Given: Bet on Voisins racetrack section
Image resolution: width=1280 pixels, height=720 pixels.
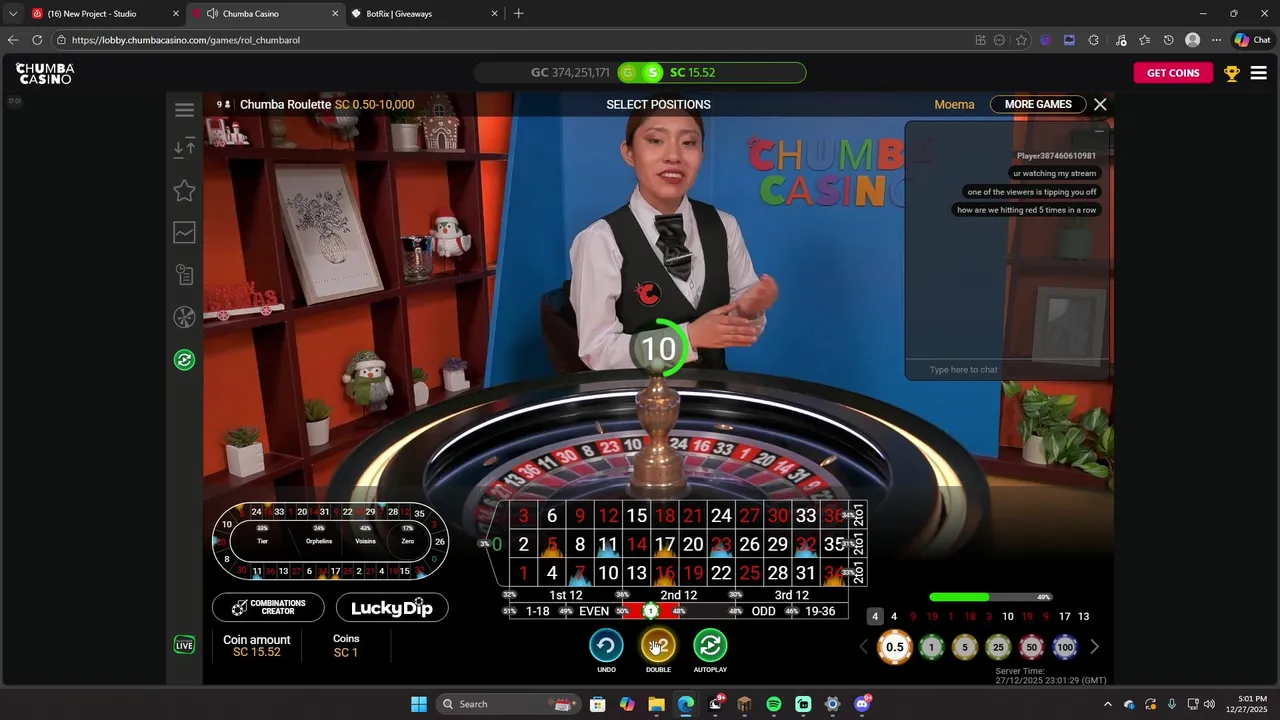Looking at the screenshot, I should [x=365, y=541].
